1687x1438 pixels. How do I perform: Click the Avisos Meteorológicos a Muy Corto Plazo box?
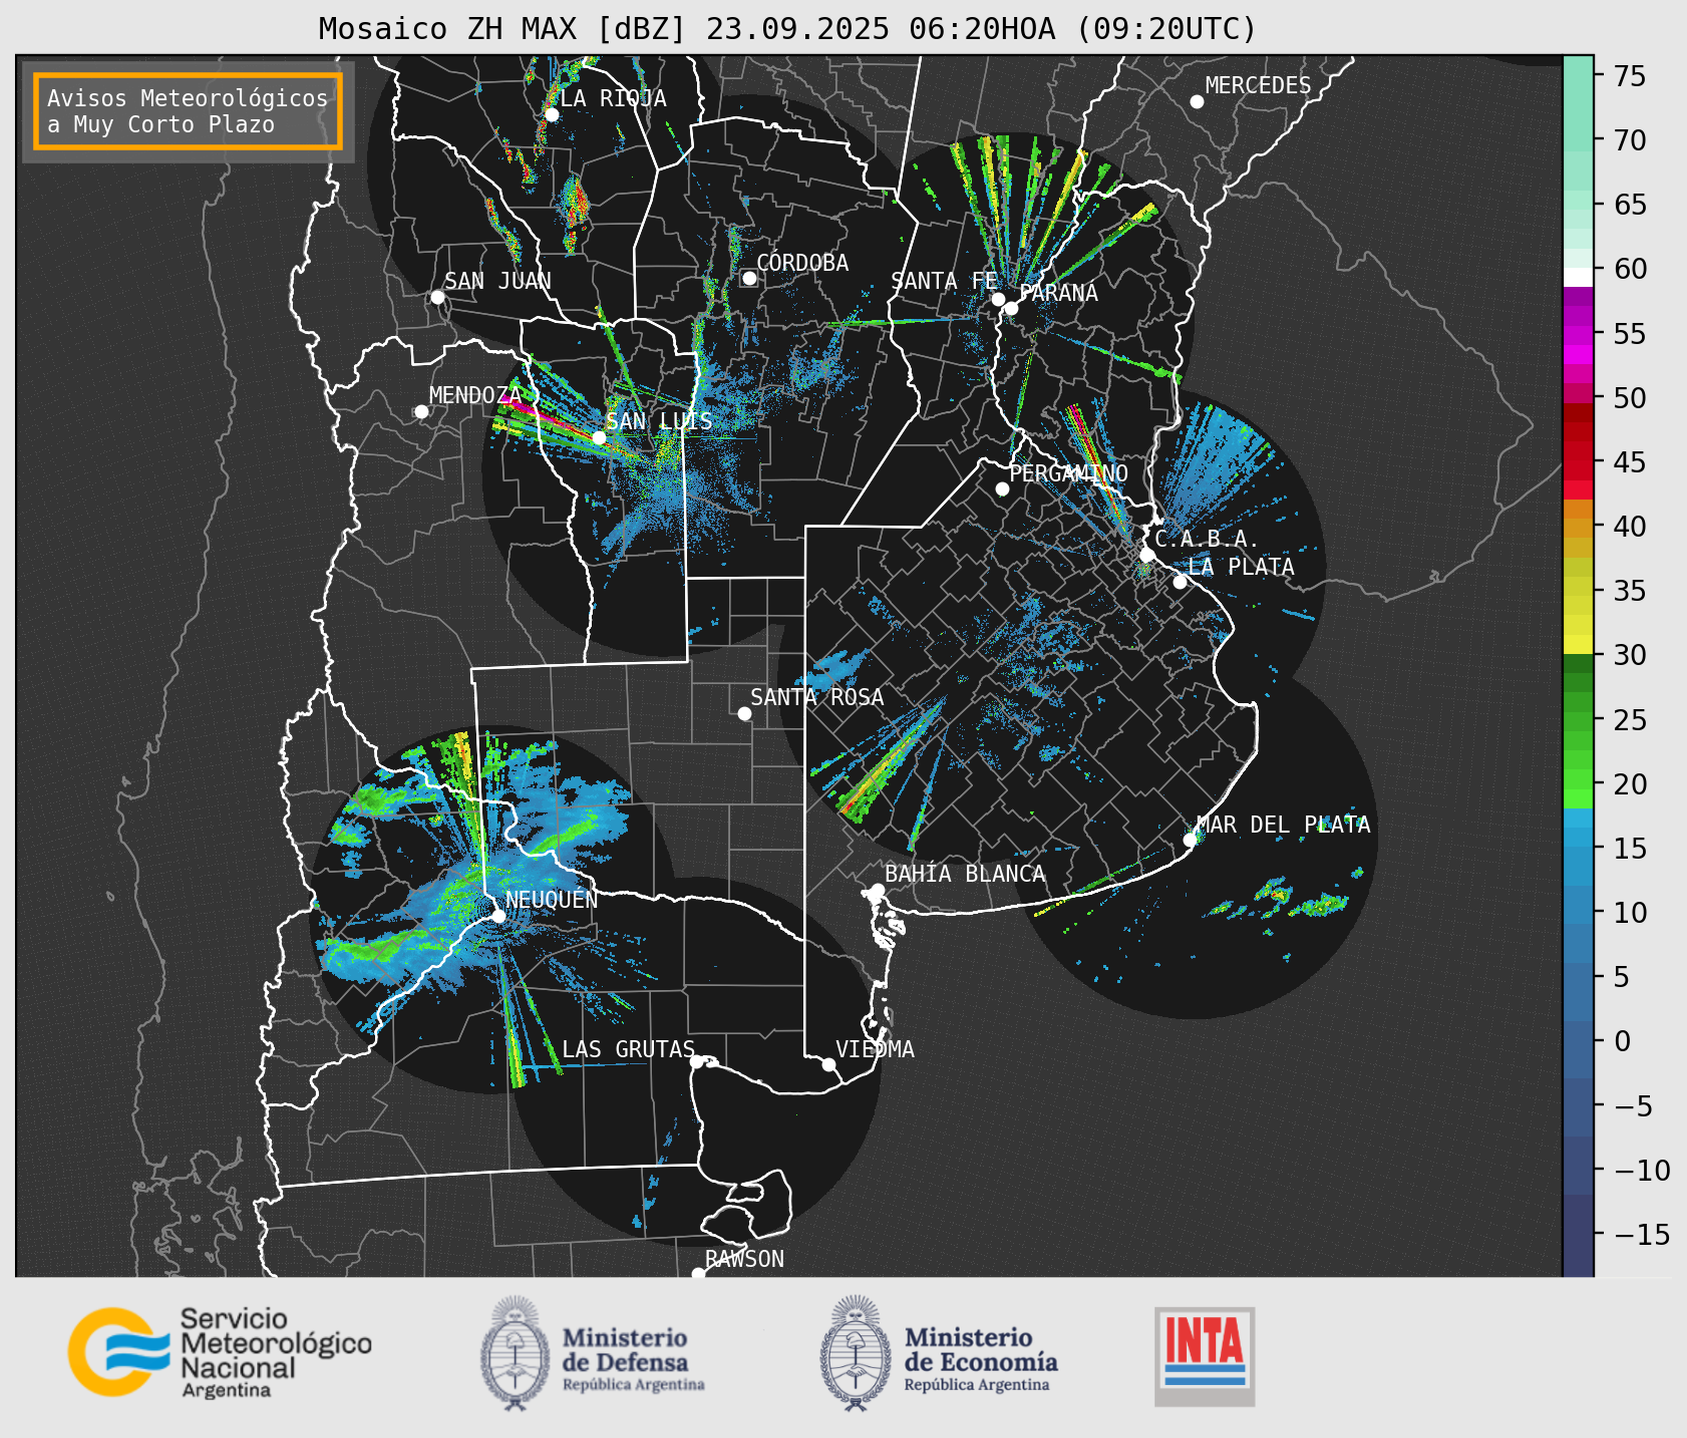pyautogui.click(x=188, y=111)
